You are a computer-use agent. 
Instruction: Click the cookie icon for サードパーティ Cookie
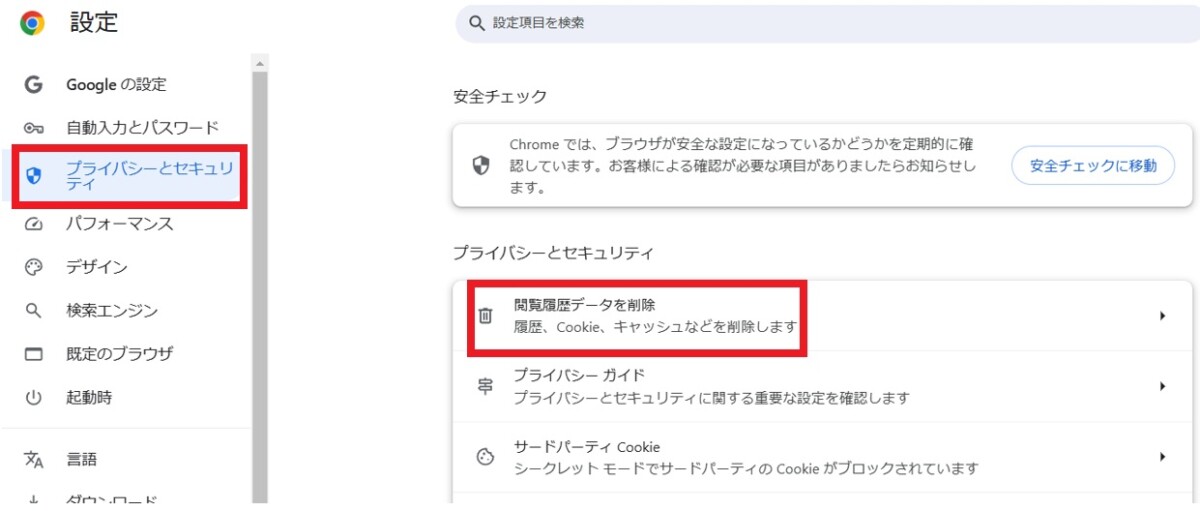[485, 457]
